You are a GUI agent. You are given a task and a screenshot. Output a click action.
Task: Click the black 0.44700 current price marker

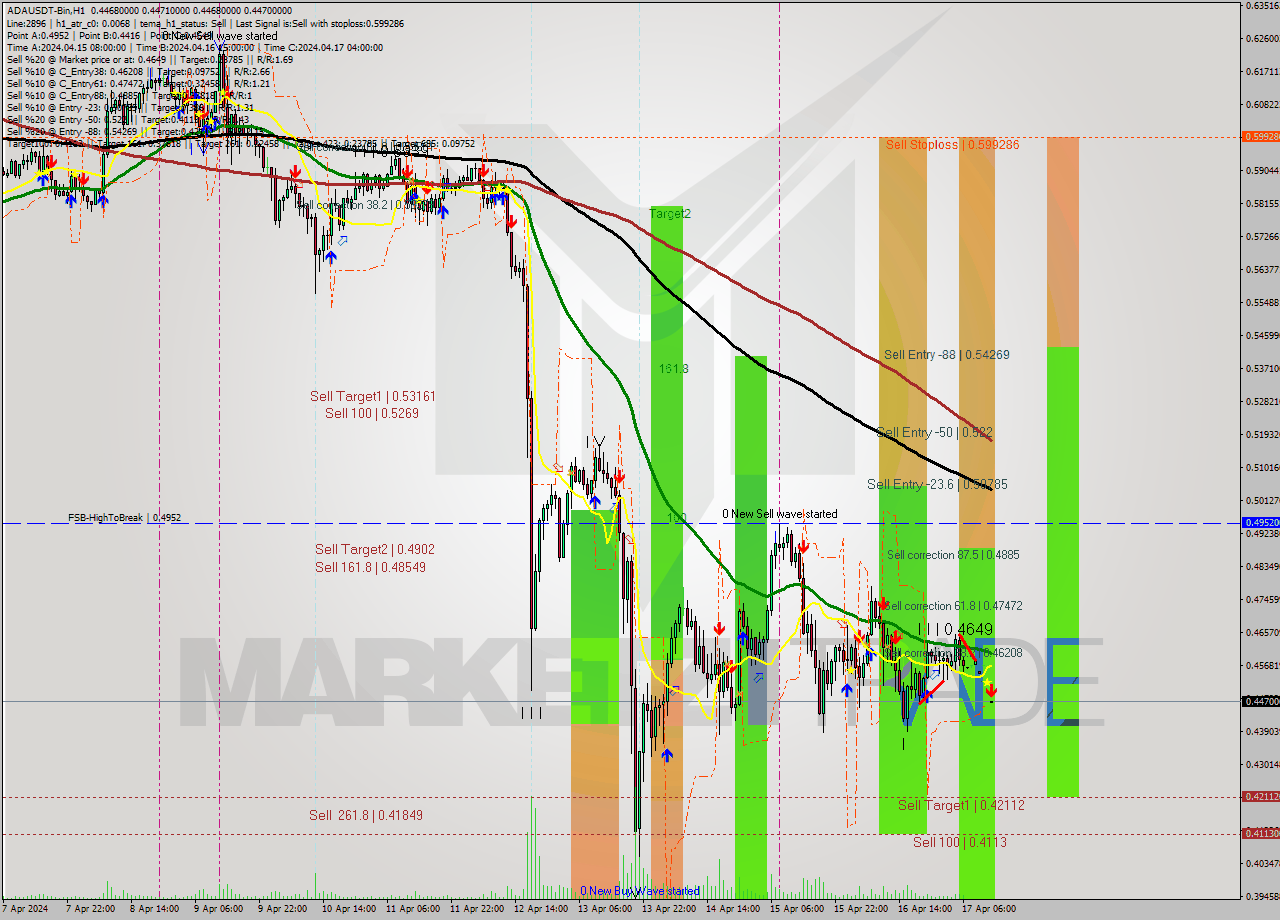(x=1260, y=701)
